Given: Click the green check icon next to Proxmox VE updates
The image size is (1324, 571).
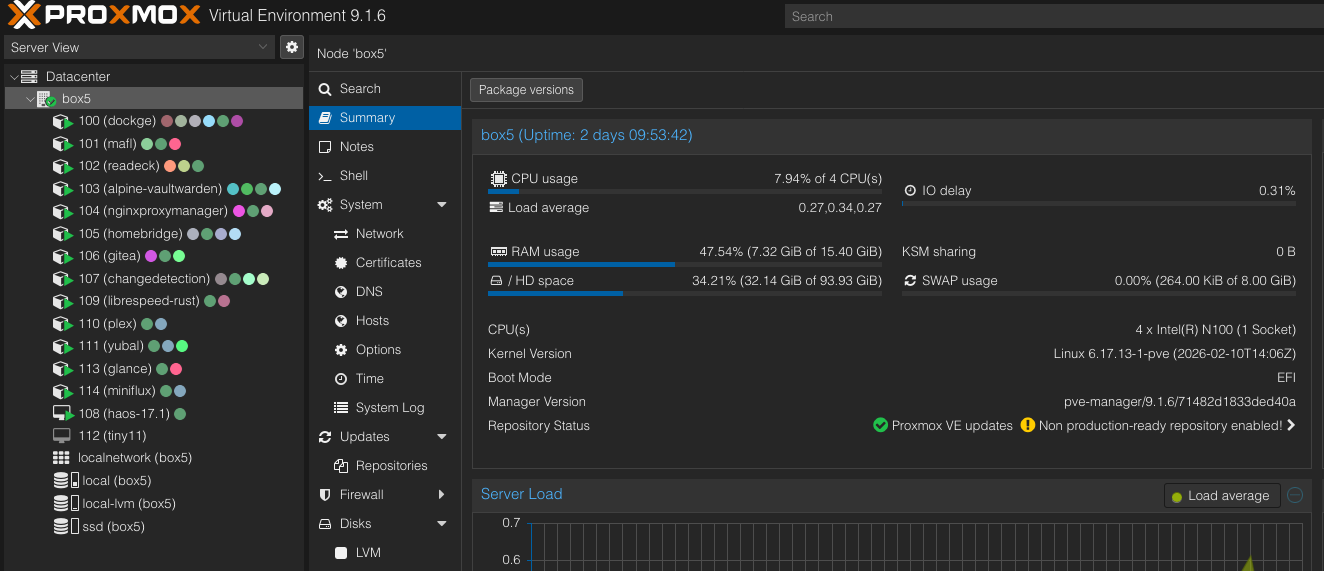Looking at the screenshot, I should (880, 425).
